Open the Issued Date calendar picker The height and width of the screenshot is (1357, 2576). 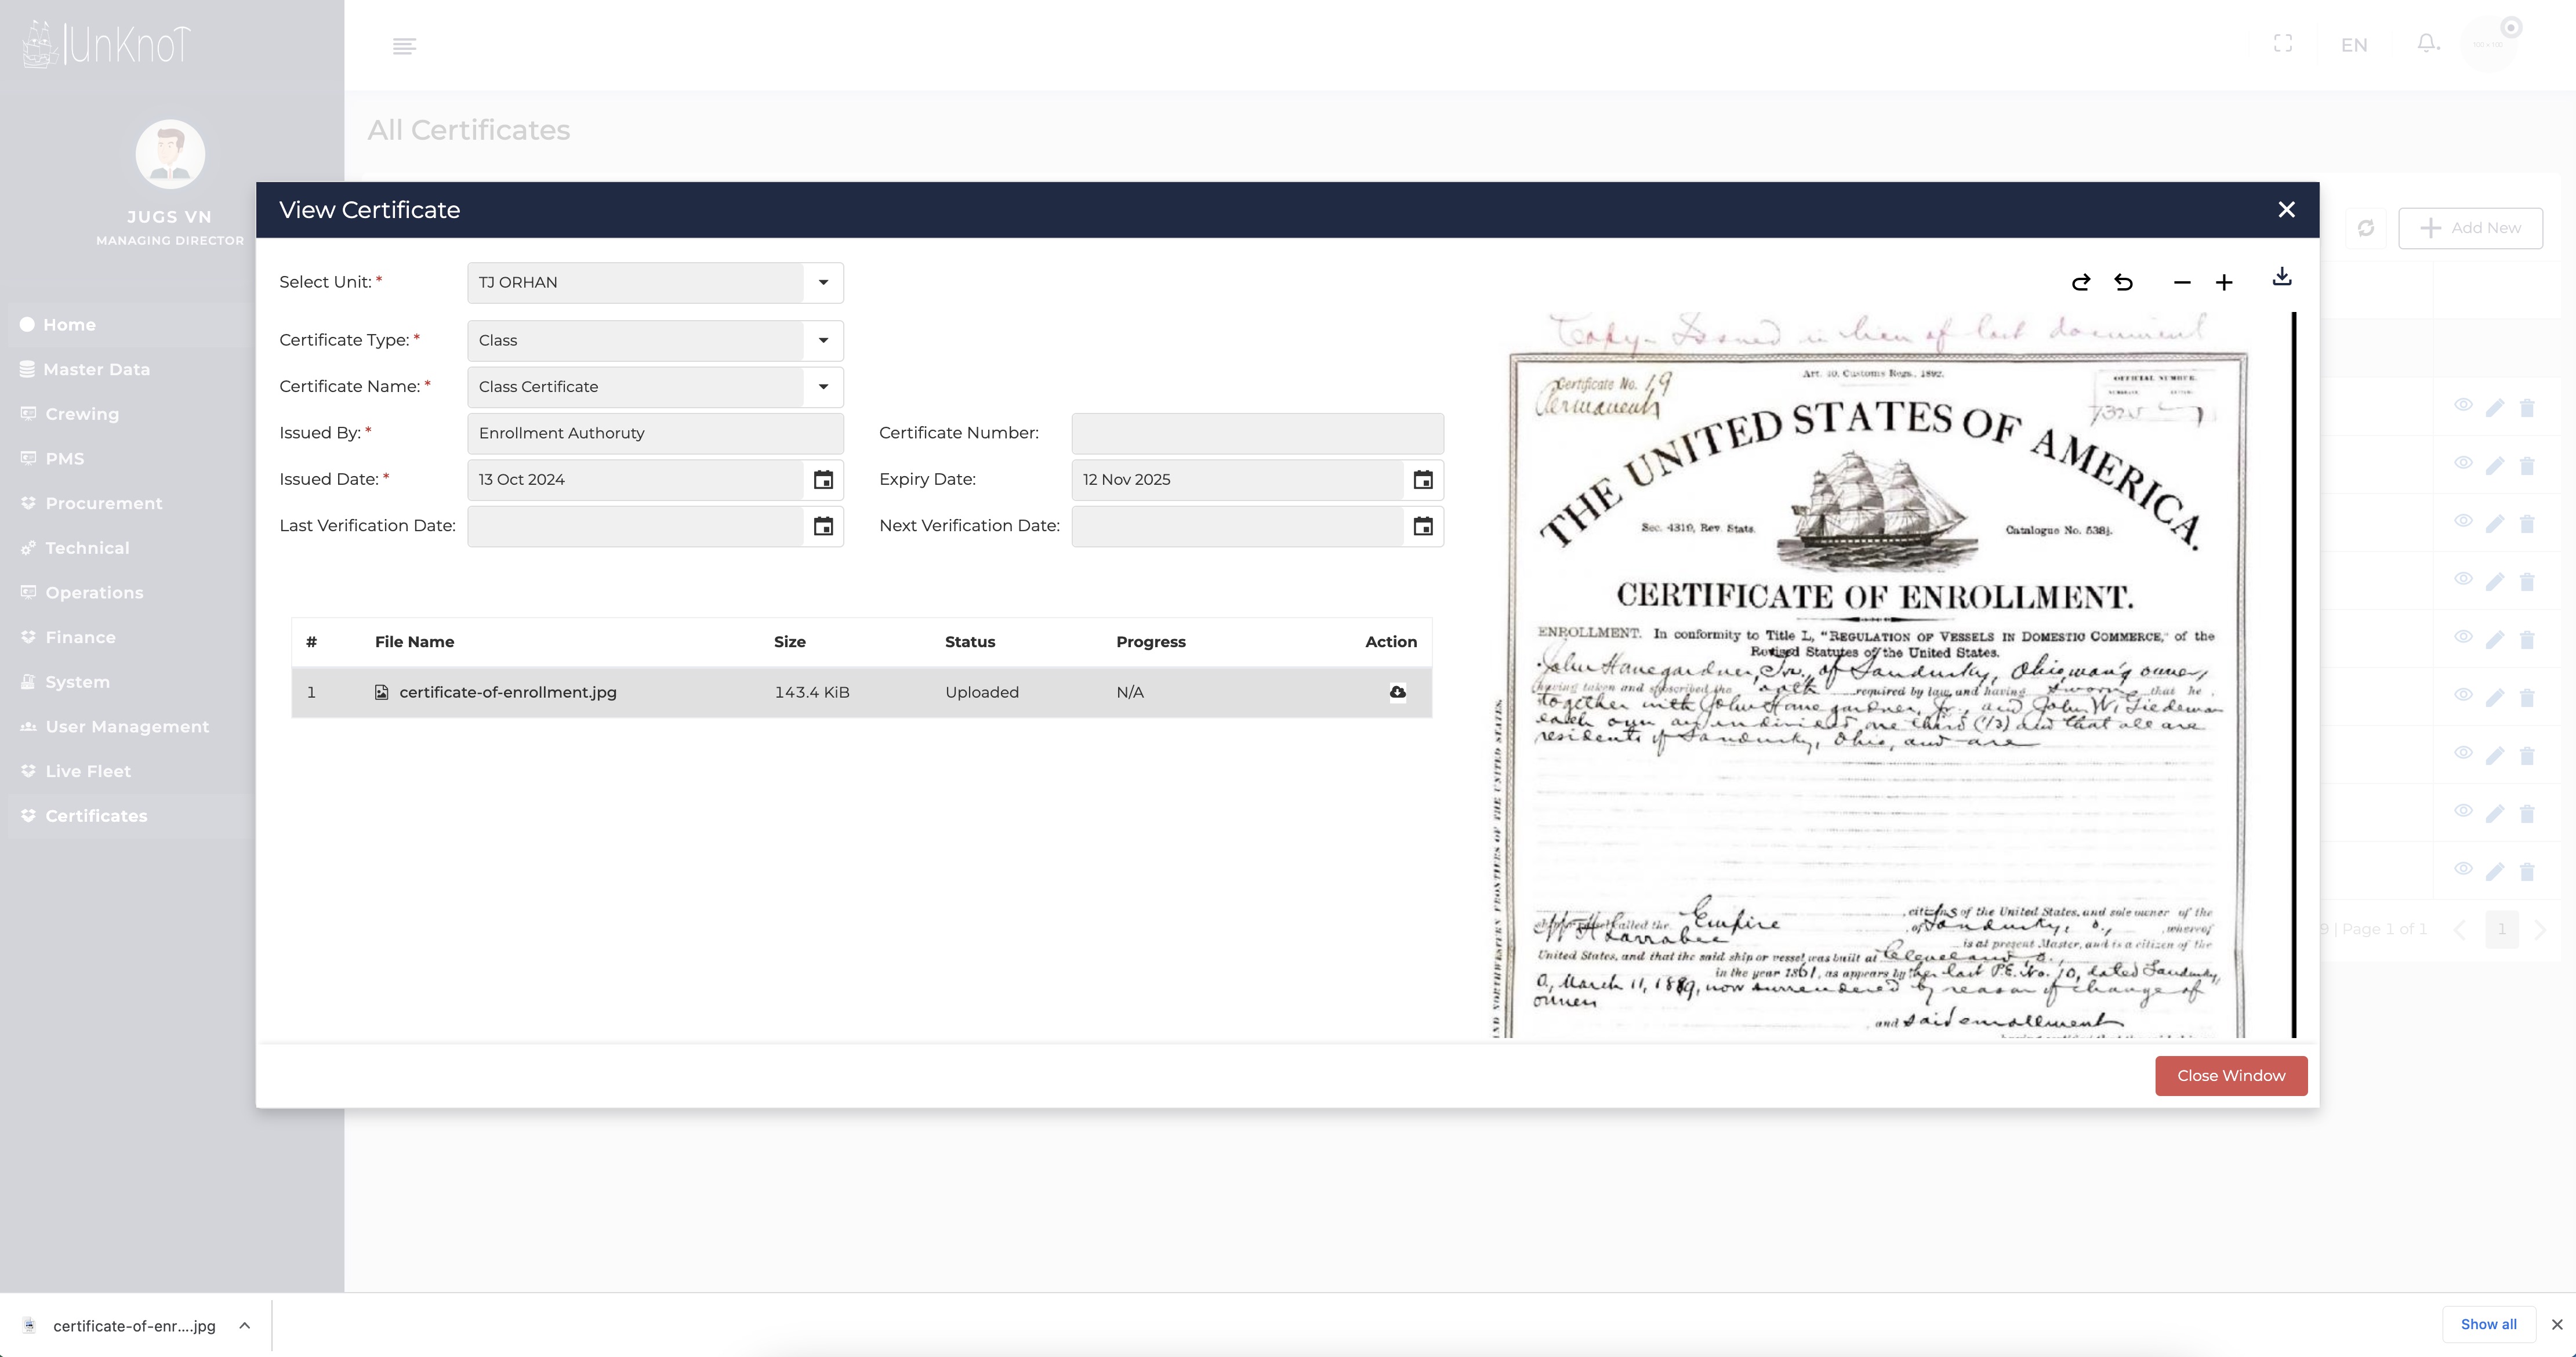823,480
